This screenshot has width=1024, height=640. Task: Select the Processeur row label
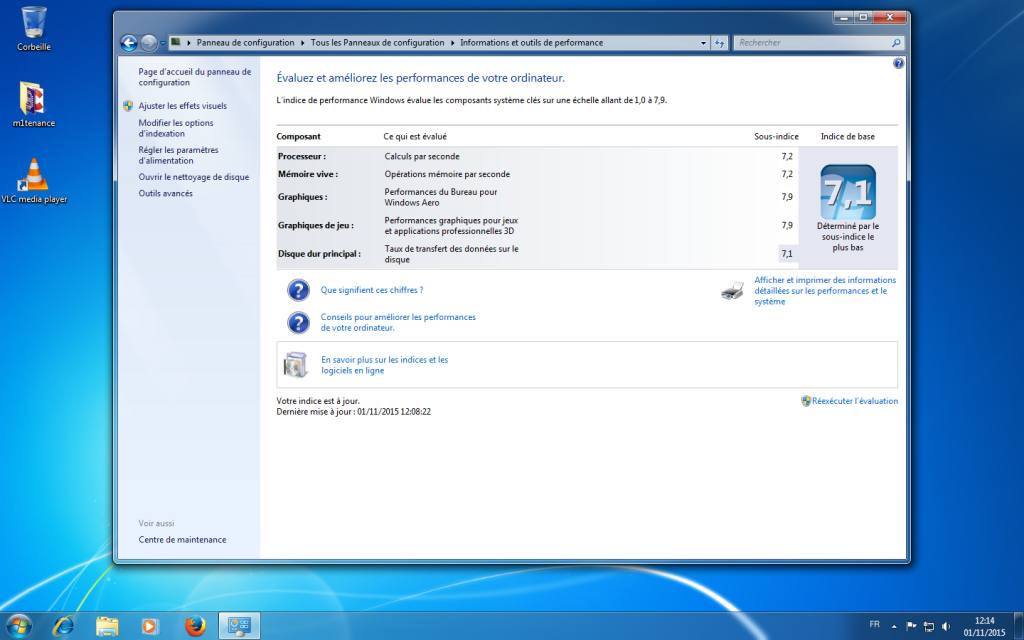(302, 157)
